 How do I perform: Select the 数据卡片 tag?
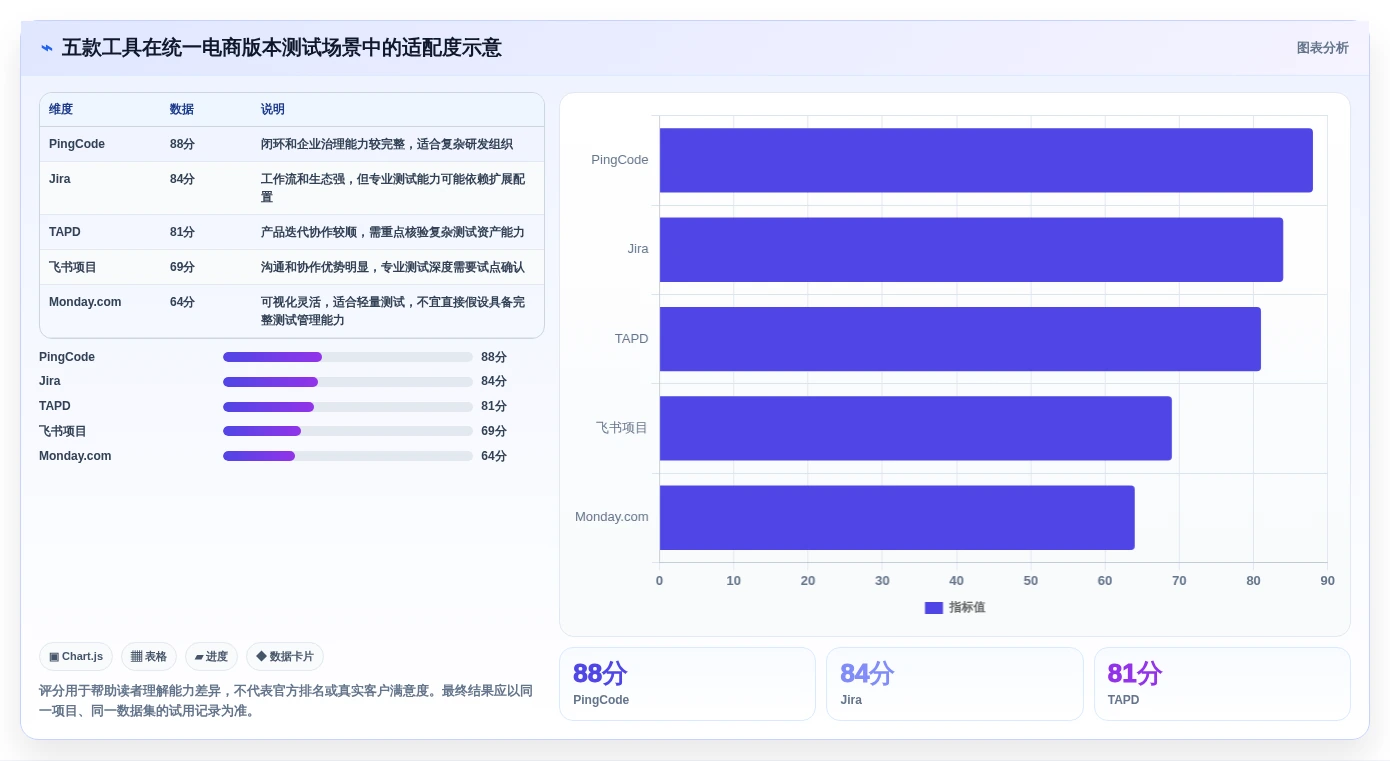click(285, 657)
